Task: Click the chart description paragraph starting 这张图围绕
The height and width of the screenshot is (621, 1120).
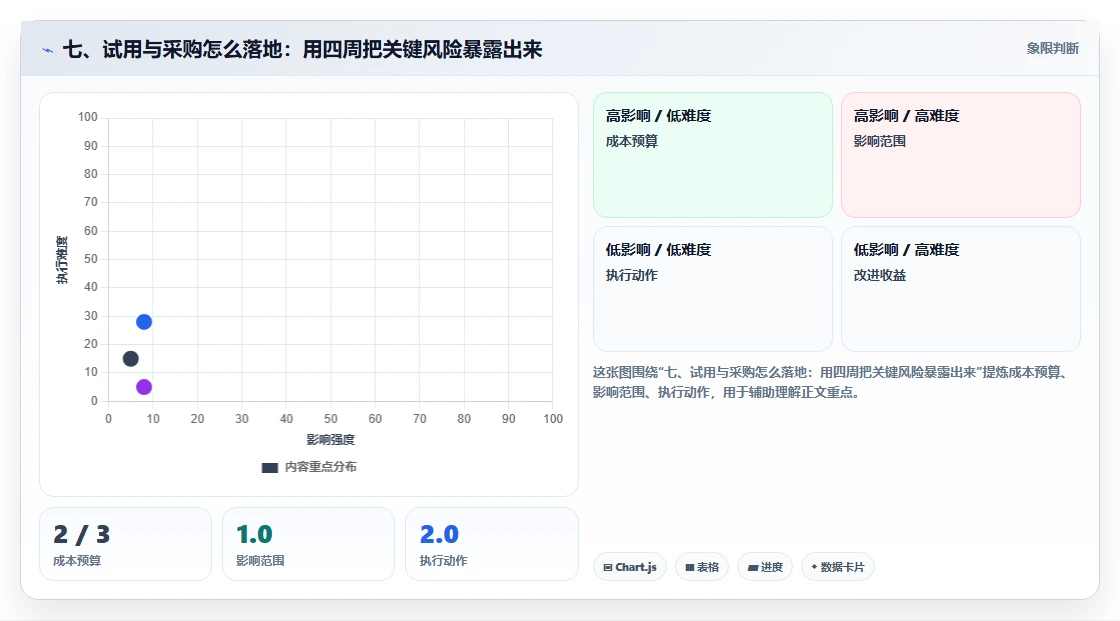Action: pyautogui.click(x=831, y=382)
